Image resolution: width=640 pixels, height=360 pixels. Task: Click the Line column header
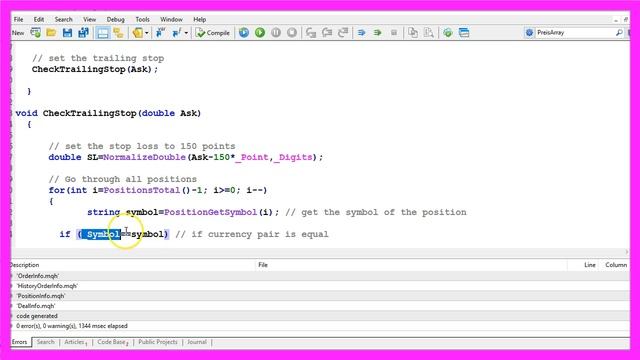coord(590,265)
